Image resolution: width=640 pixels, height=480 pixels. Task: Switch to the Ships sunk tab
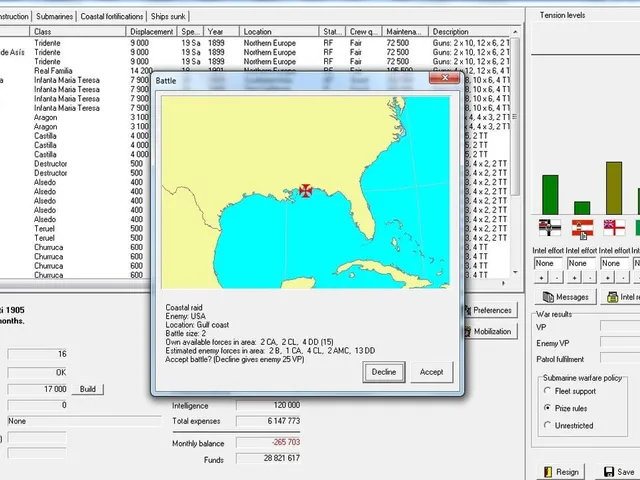(x=168, y=16)
